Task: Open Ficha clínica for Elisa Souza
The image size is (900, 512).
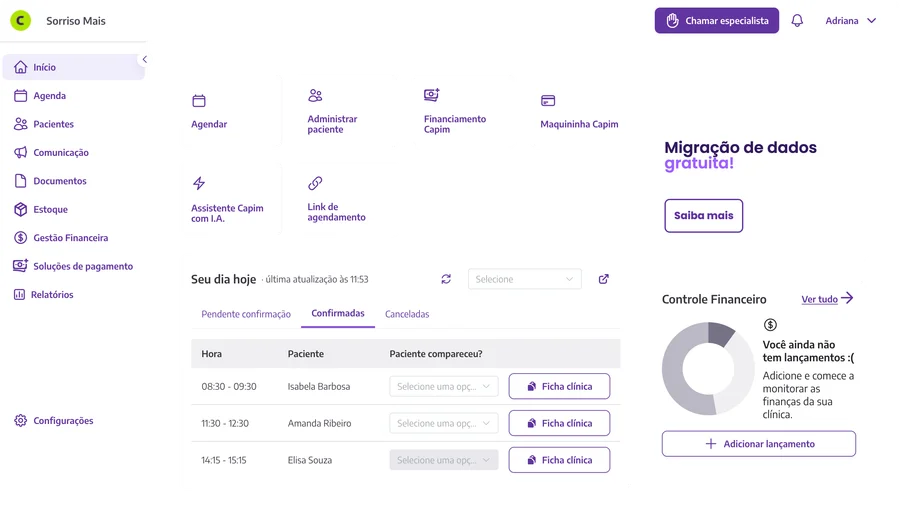Action: (559, 460)
